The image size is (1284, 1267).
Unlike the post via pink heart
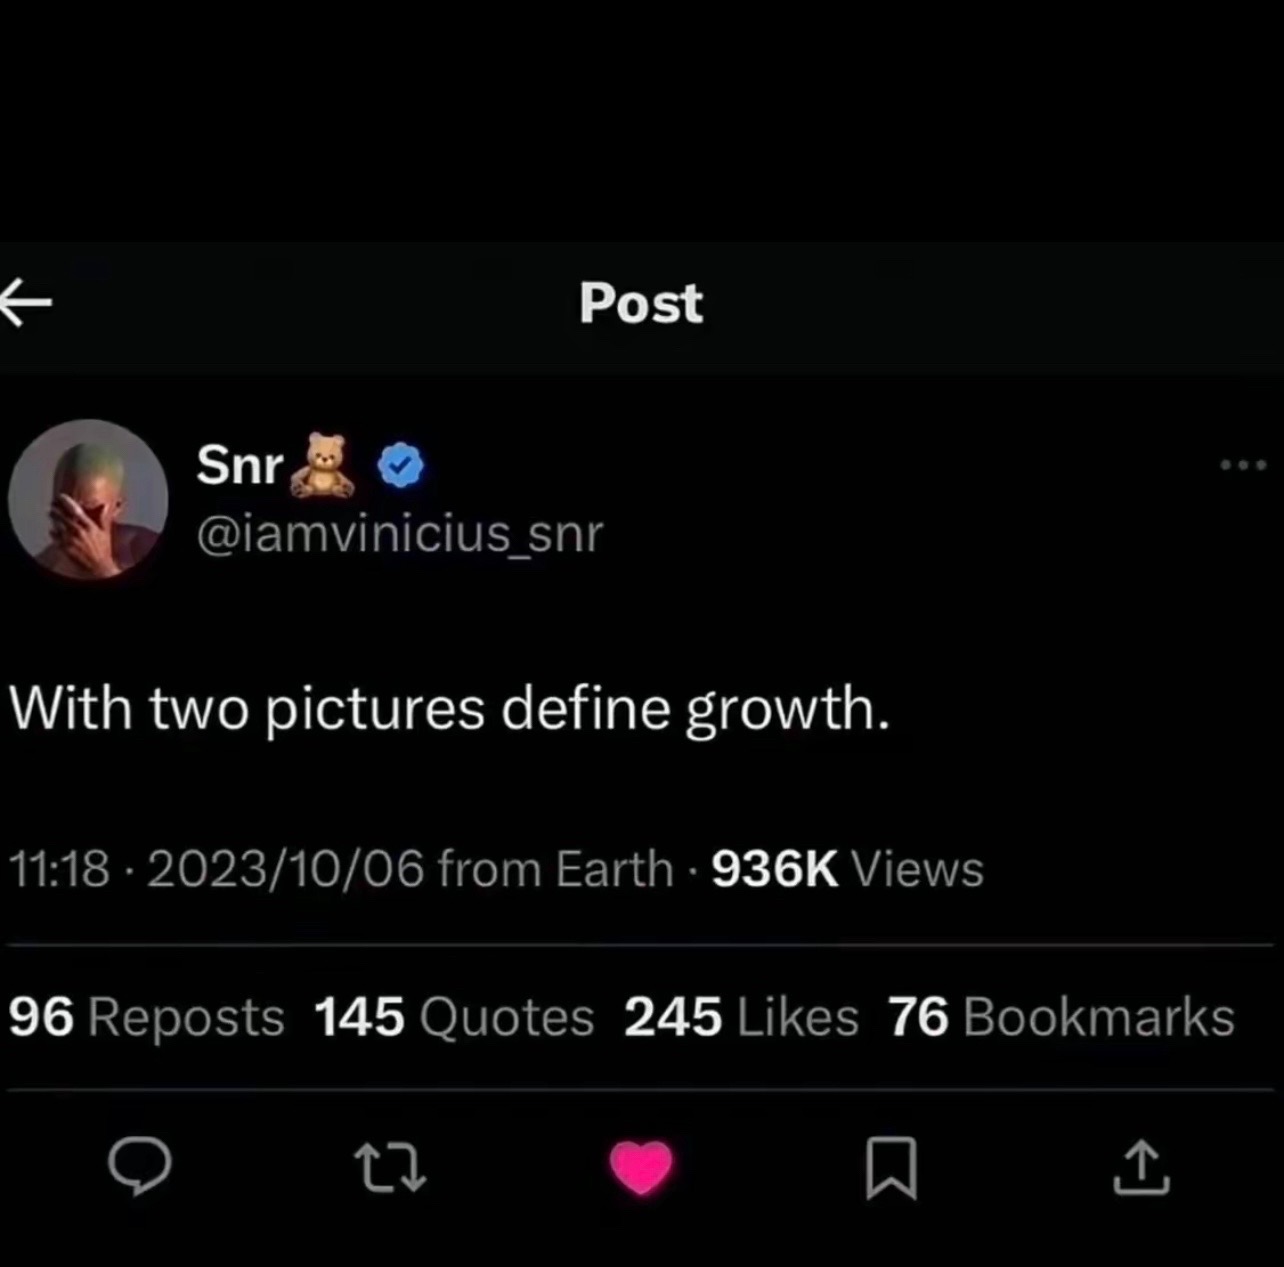click(641, 1168)
